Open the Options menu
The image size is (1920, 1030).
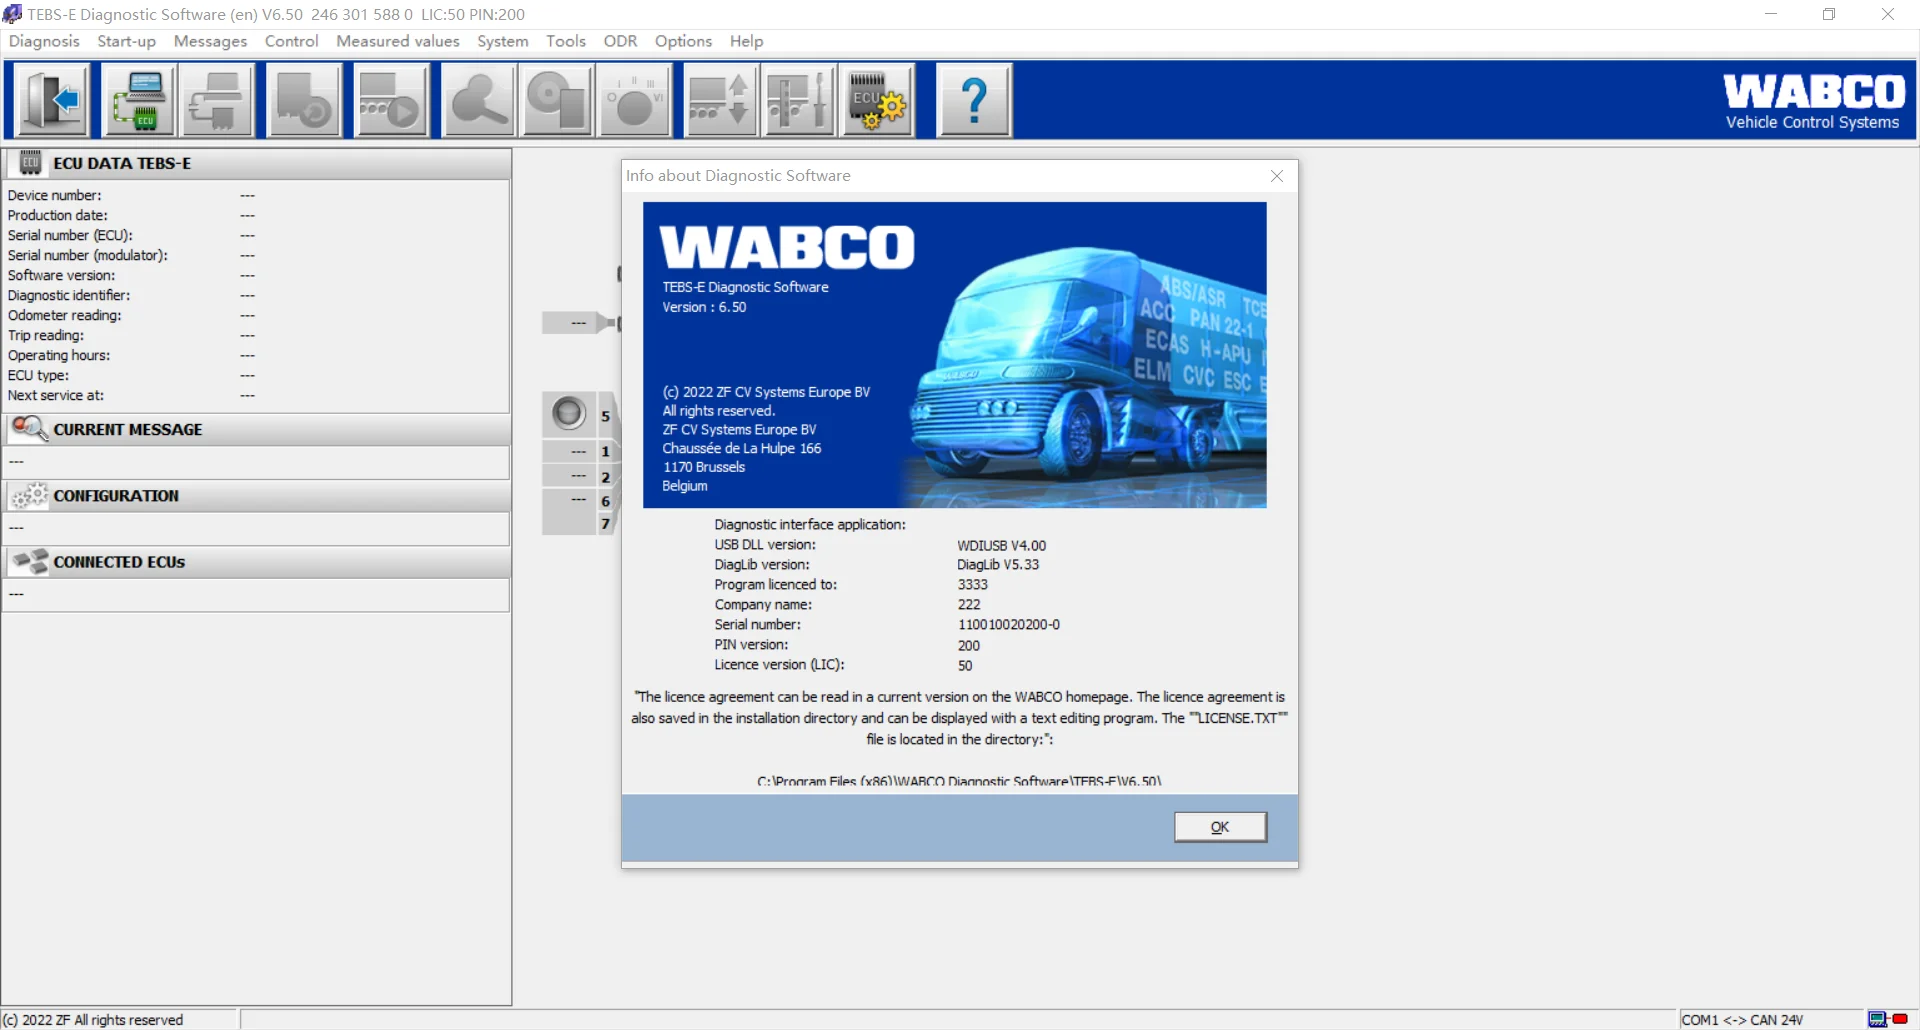[x=683, y=41]
